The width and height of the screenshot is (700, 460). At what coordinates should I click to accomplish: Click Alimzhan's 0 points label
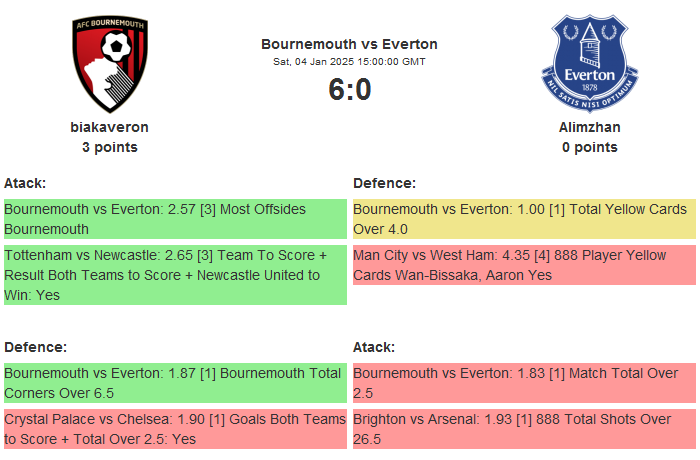tap(589, 147)
